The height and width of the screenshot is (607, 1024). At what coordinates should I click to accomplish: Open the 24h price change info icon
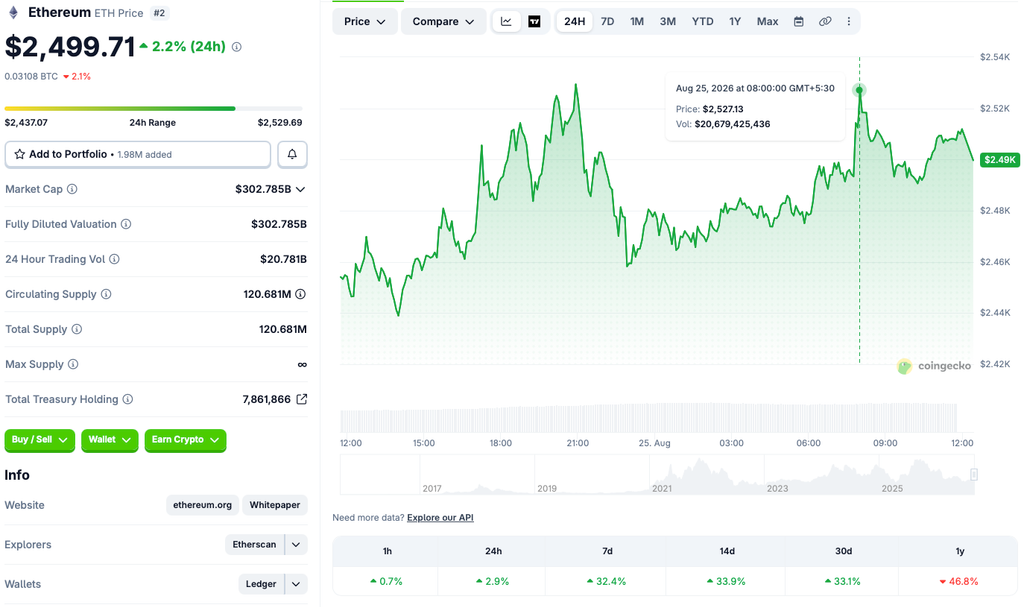coord(236,47)
